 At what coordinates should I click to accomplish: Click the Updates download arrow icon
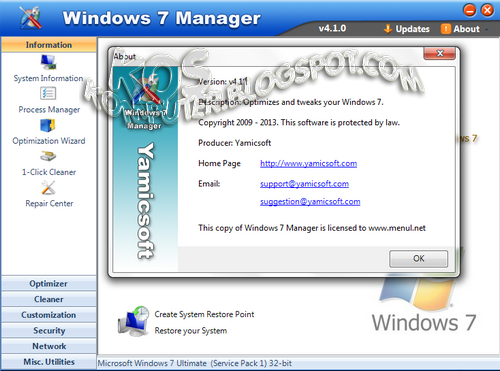pyautogui.click(x=388, y=29)
